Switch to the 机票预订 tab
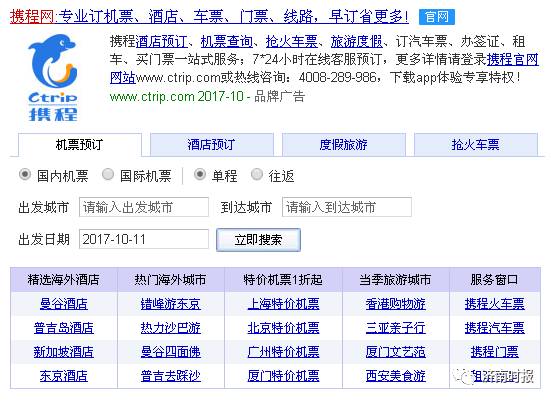The image size is (551, 401). coord(80,144)
